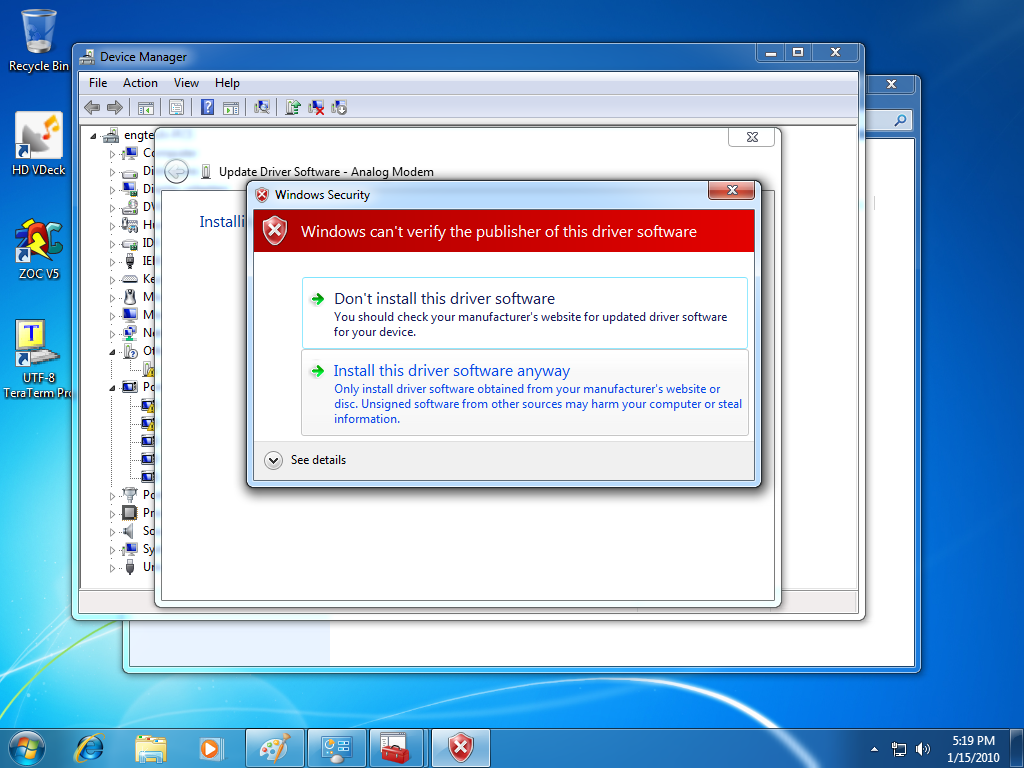Expand See details in Windows Security dialog
1024x768 pixels.
click(x=274, y=460)
